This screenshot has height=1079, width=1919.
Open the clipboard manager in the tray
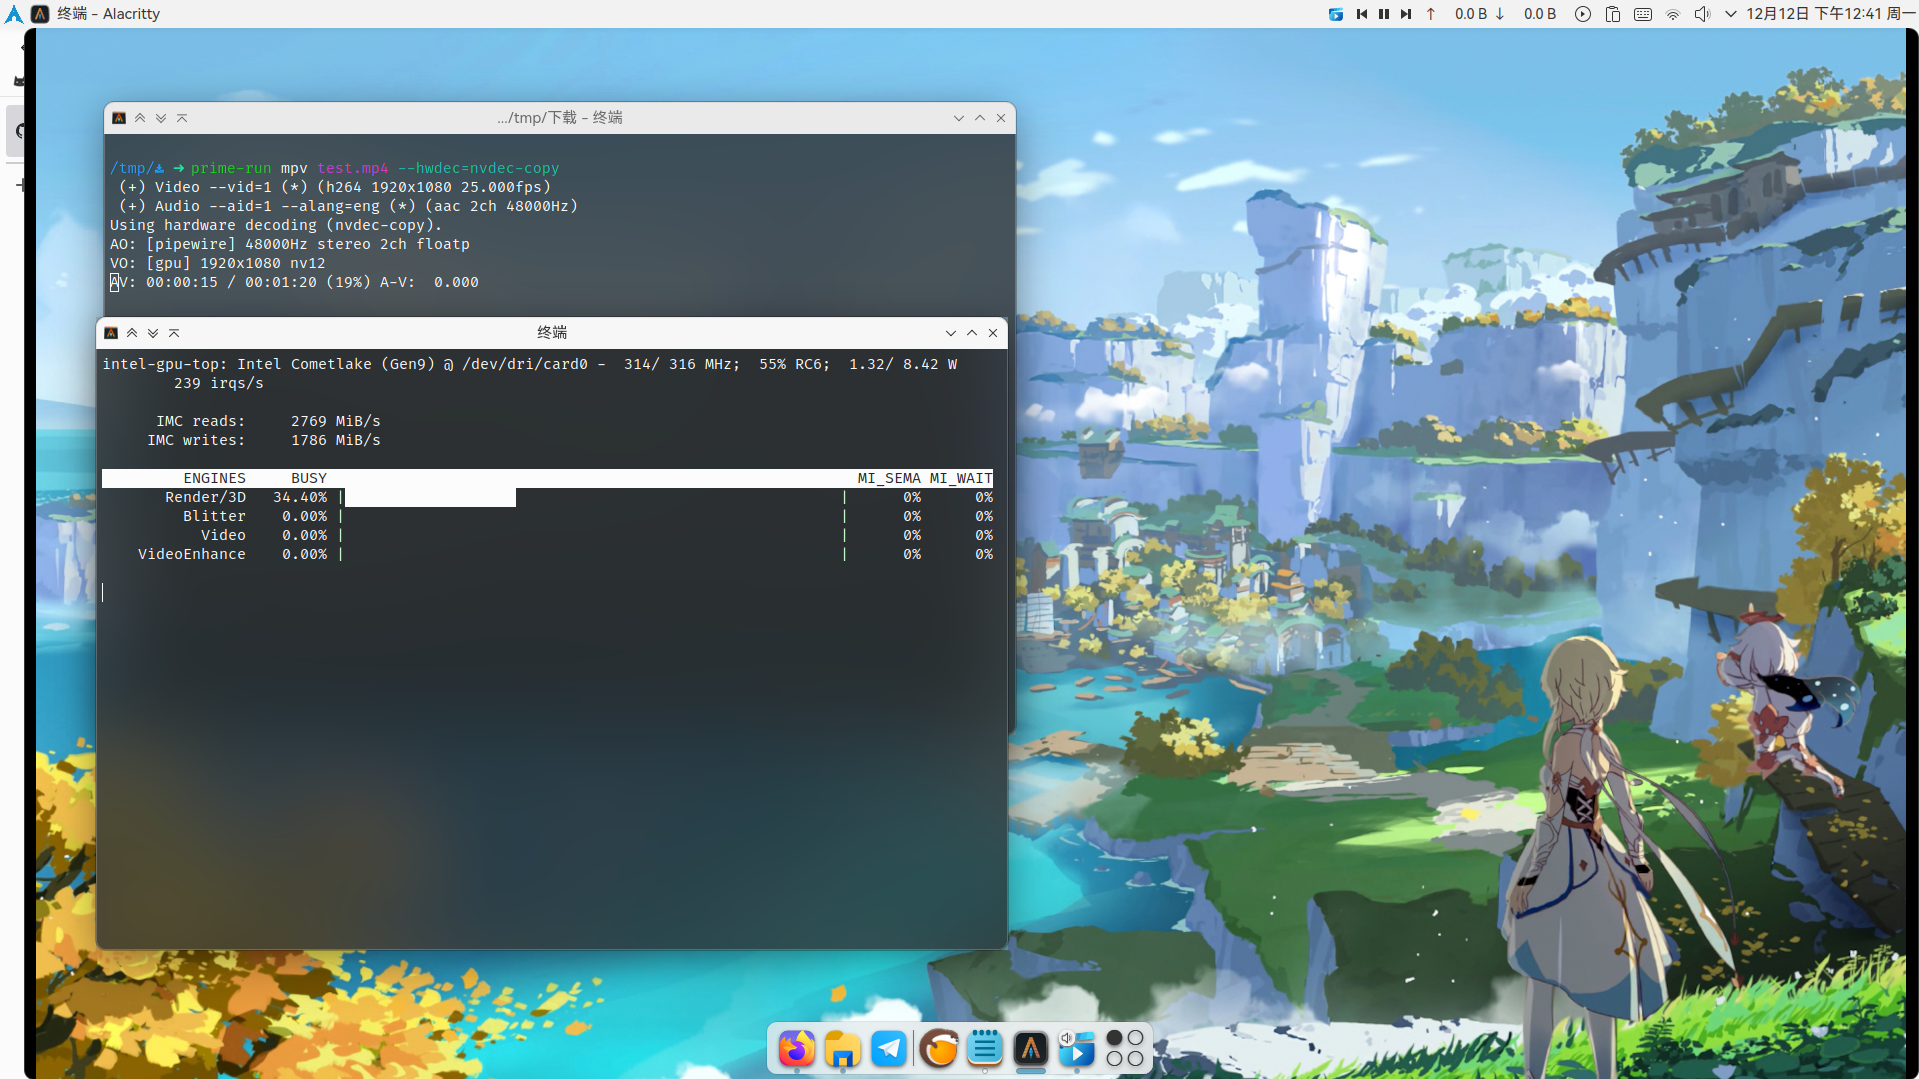(1611, 14)
